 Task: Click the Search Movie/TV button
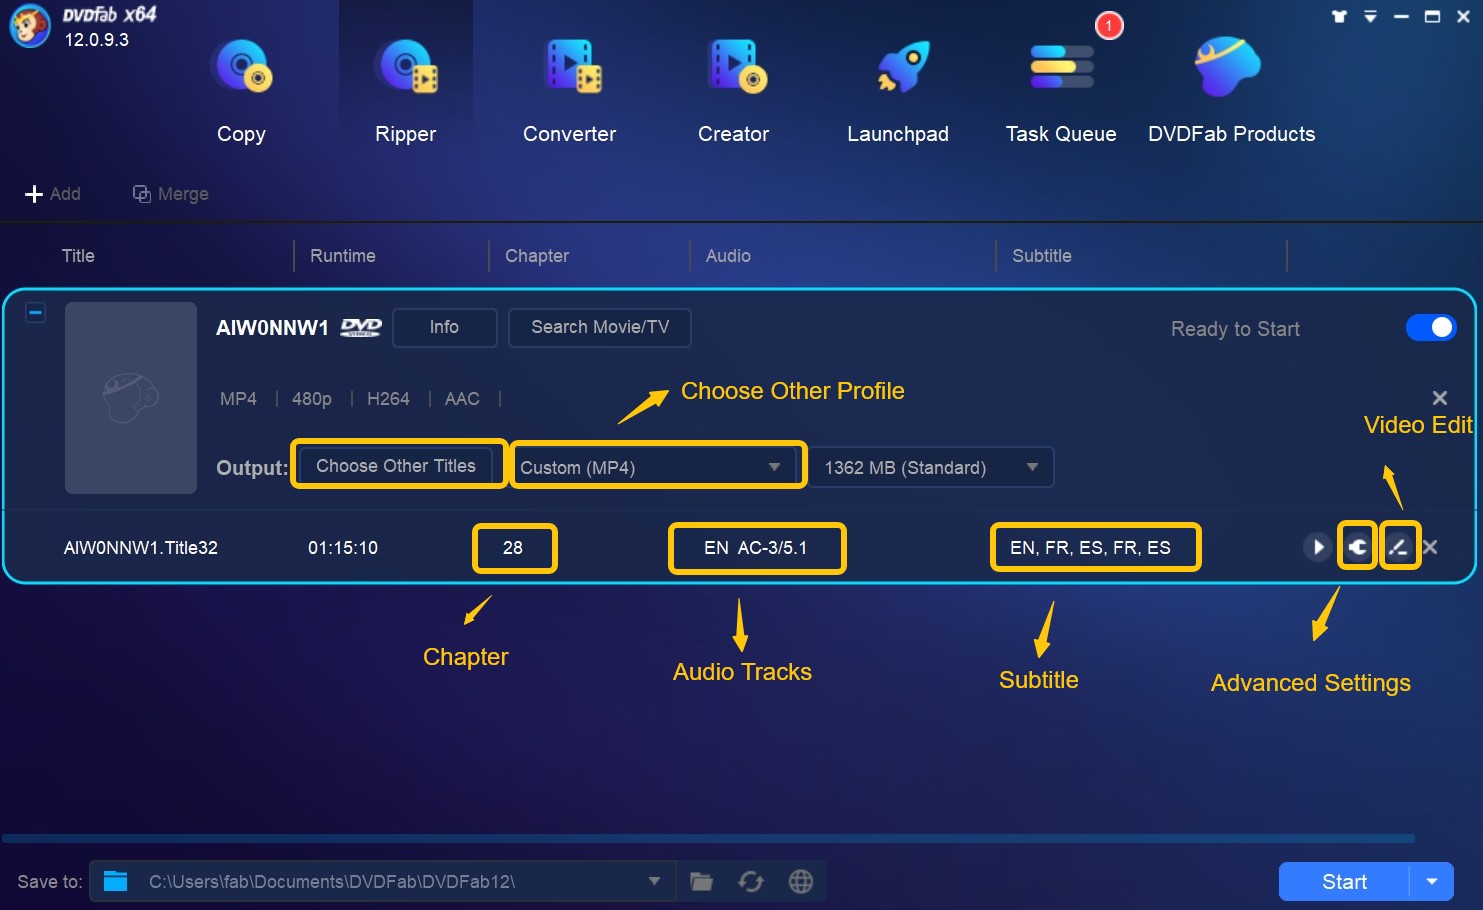click(x=599, y=327)
